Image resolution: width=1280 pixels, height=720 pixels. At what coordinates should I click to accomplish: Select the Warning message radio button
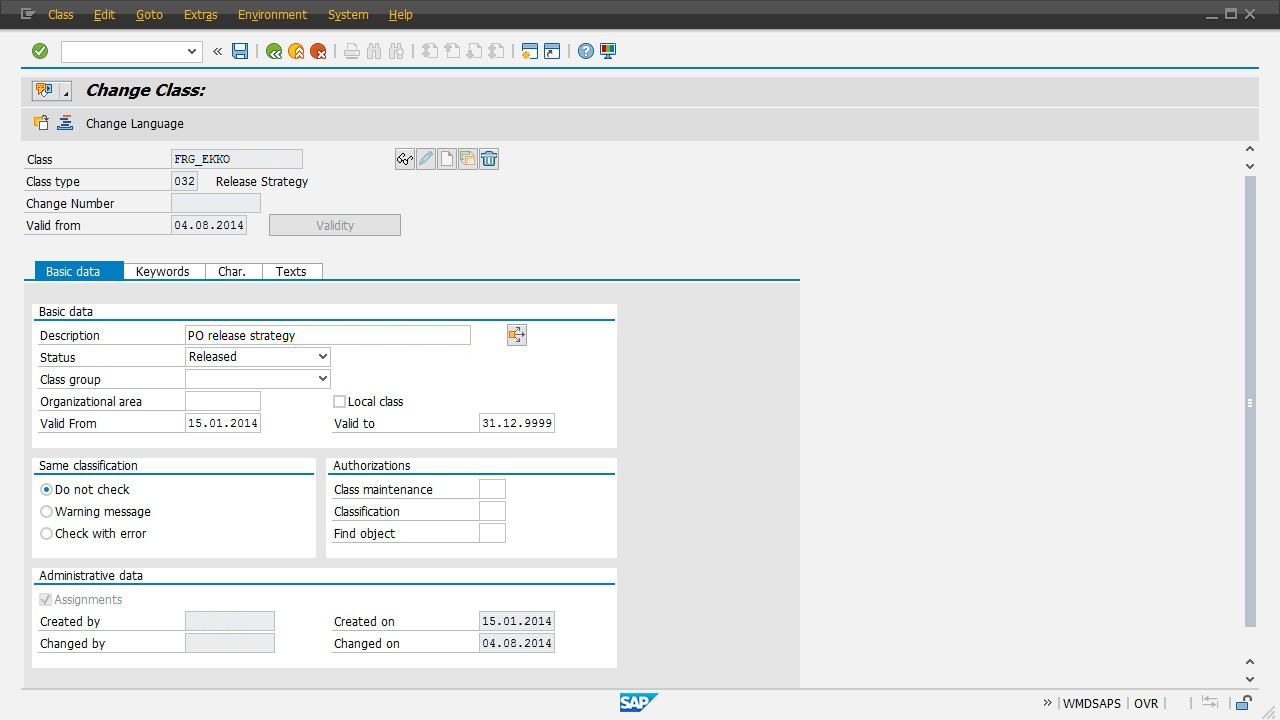(47, 512)
